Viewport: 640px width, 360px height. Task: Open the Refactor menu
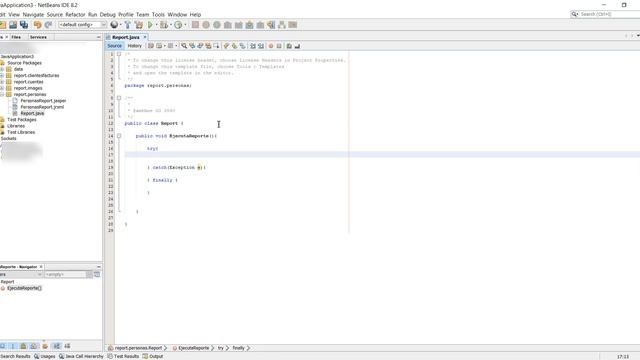pyautogui.click(x=75, y=14)
